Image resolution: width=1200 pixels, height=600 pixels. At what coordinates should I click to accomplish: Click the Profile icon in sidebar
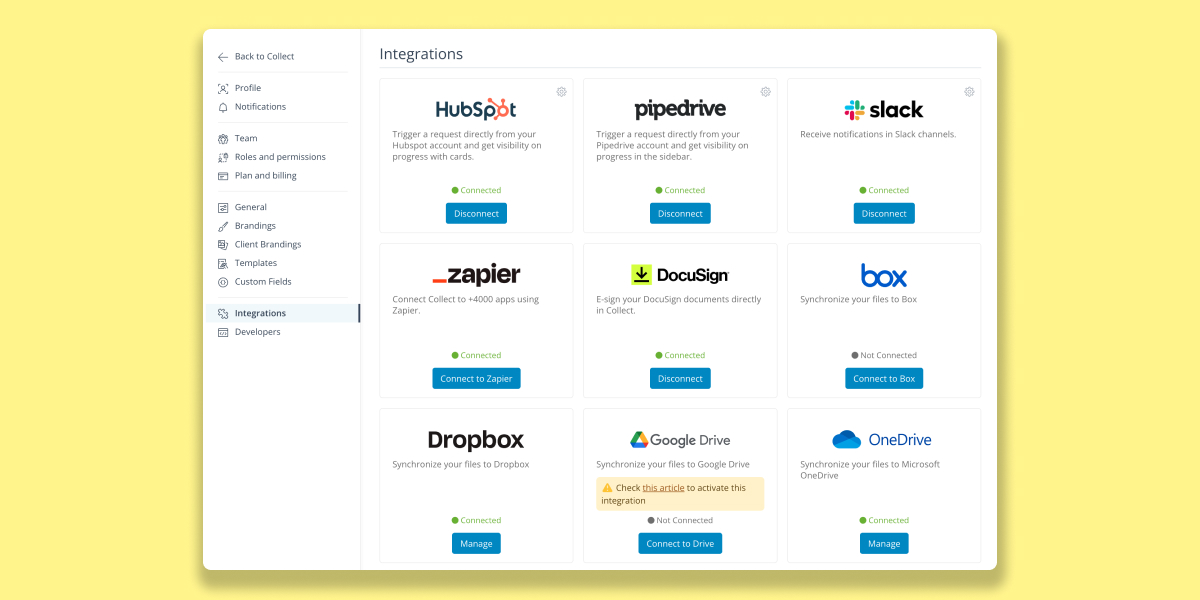223,88
